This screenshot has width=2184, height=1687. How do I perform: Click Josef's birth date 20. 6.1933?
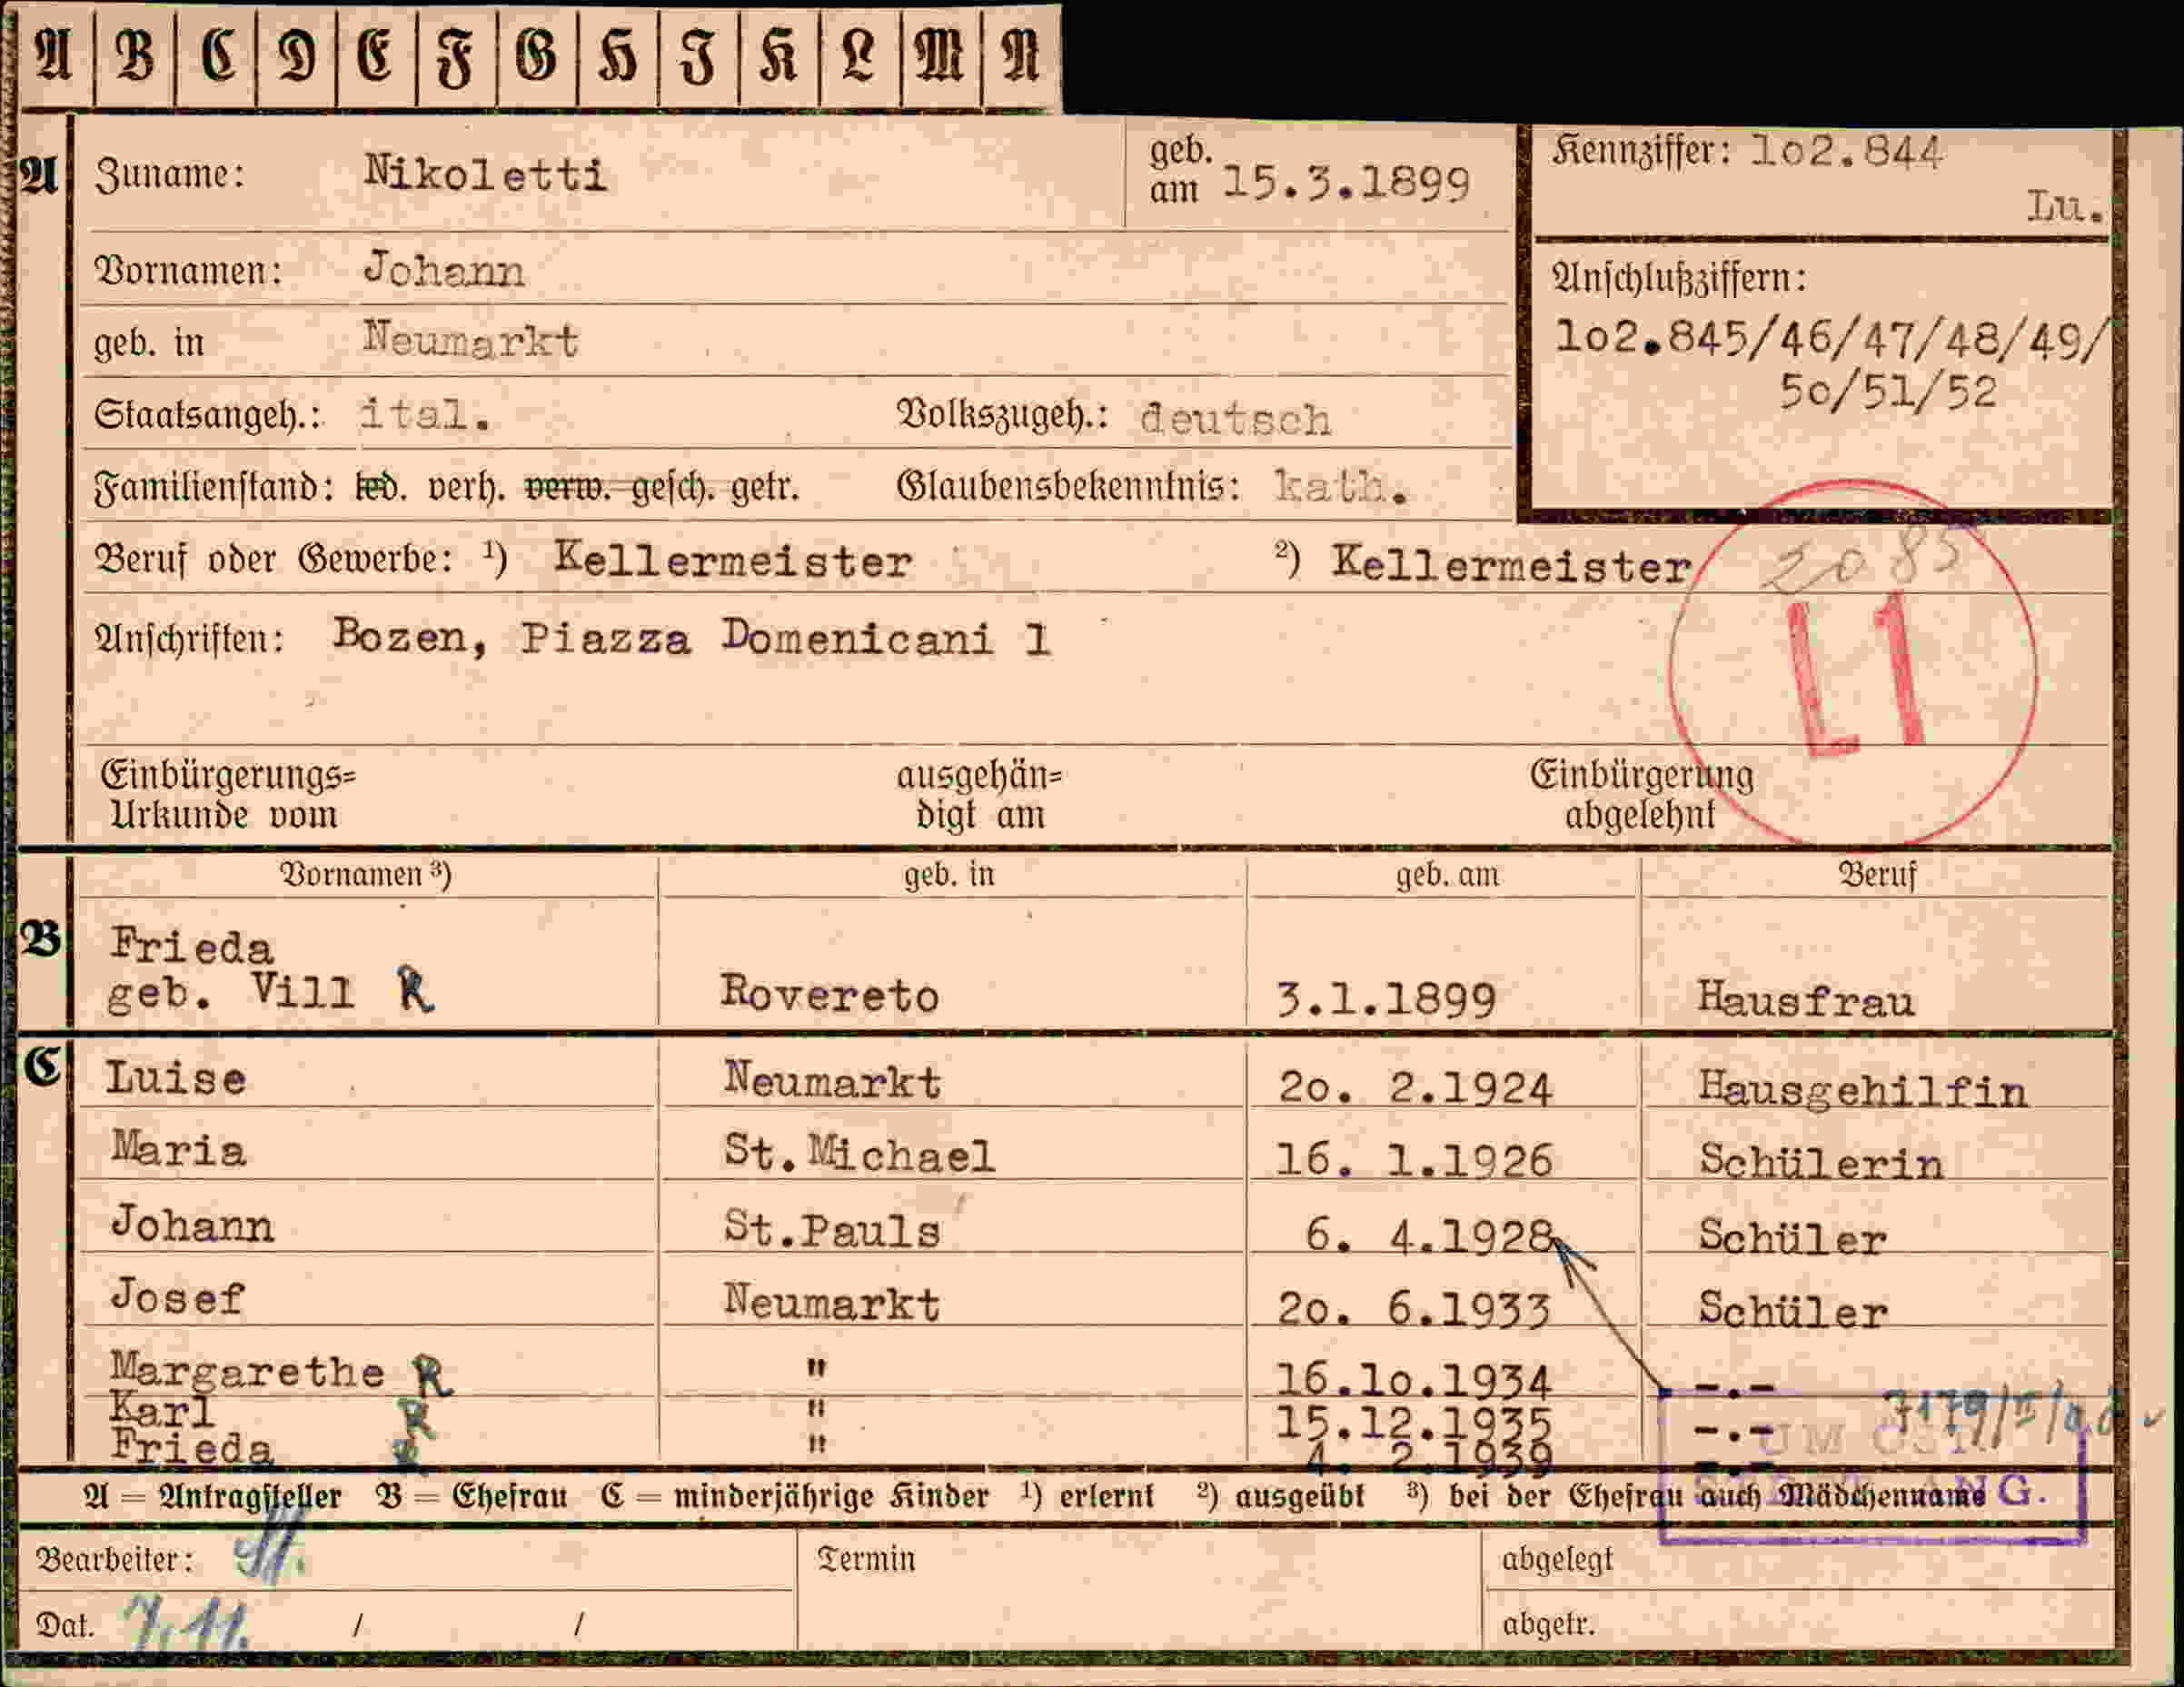click(1414, 1309)
